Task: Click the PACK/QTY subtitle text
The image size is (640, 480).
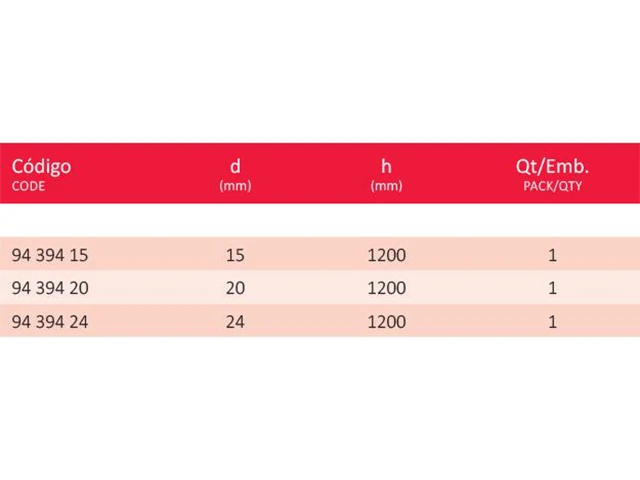Action: tap(553, 186)
